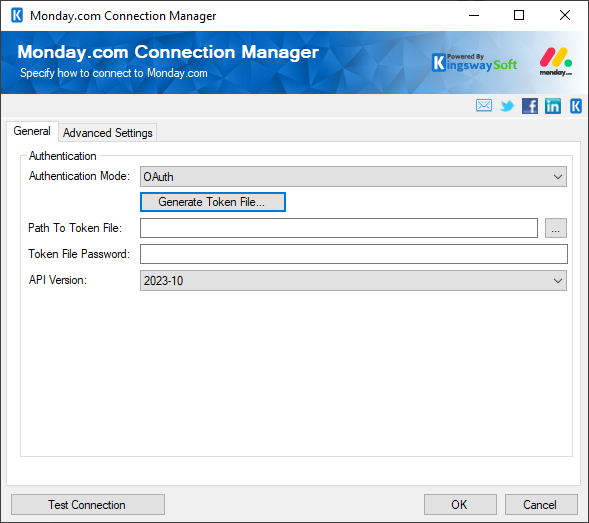The width and height of the screenshot is (589, 523).
Task: Focus the Path To Token File field
Action: click(339, 228)
